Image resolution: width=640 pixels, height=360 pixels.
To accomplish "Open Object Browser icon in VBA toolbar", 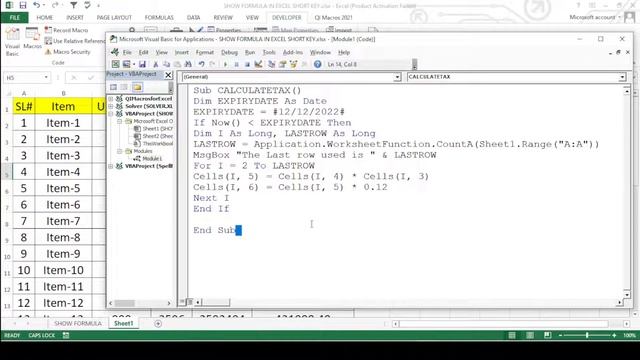I will pos(293,64).
